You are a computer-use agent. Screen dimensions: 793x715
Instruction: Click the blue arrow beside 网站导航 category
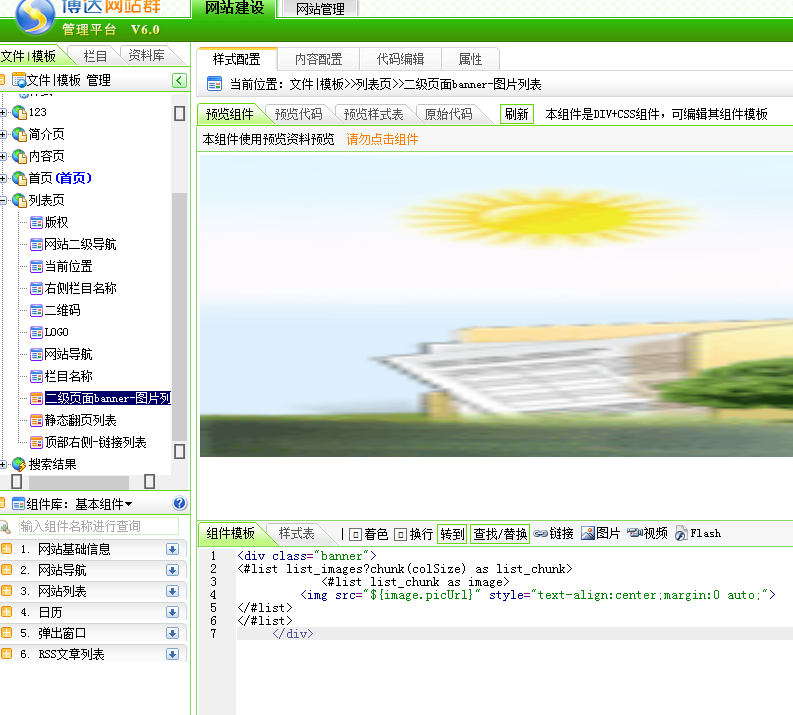coord(172,570)
